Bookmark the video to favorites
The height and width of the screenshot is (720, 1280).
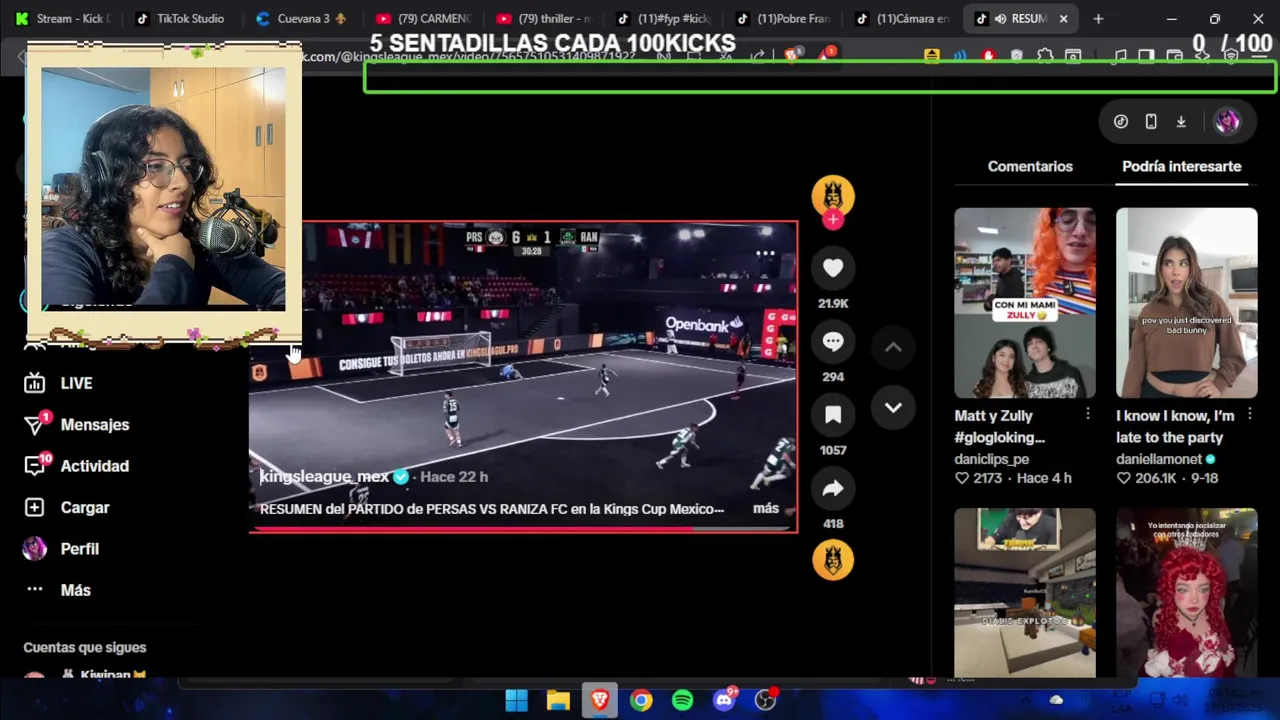pyautogui.click(x=833, y=415)
